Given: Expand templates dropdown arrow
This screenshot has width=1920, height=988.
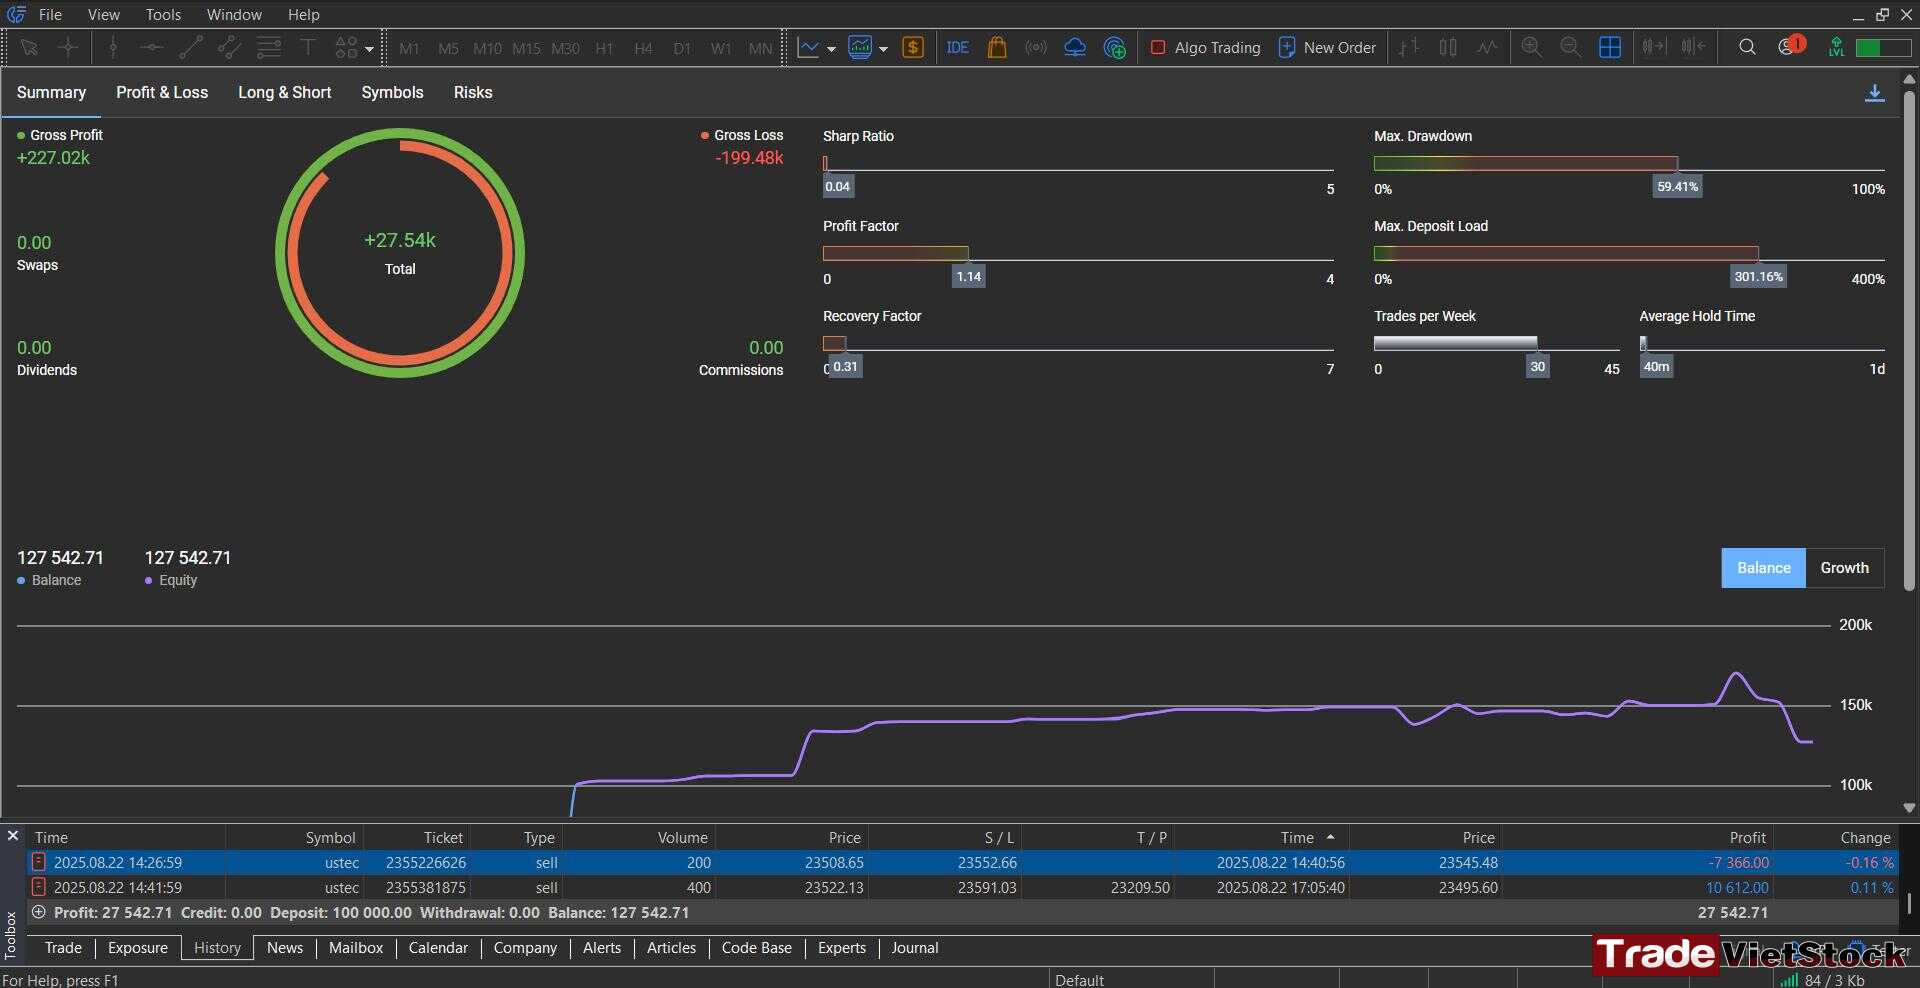Looking at the screenshot, I should point(883,48).
